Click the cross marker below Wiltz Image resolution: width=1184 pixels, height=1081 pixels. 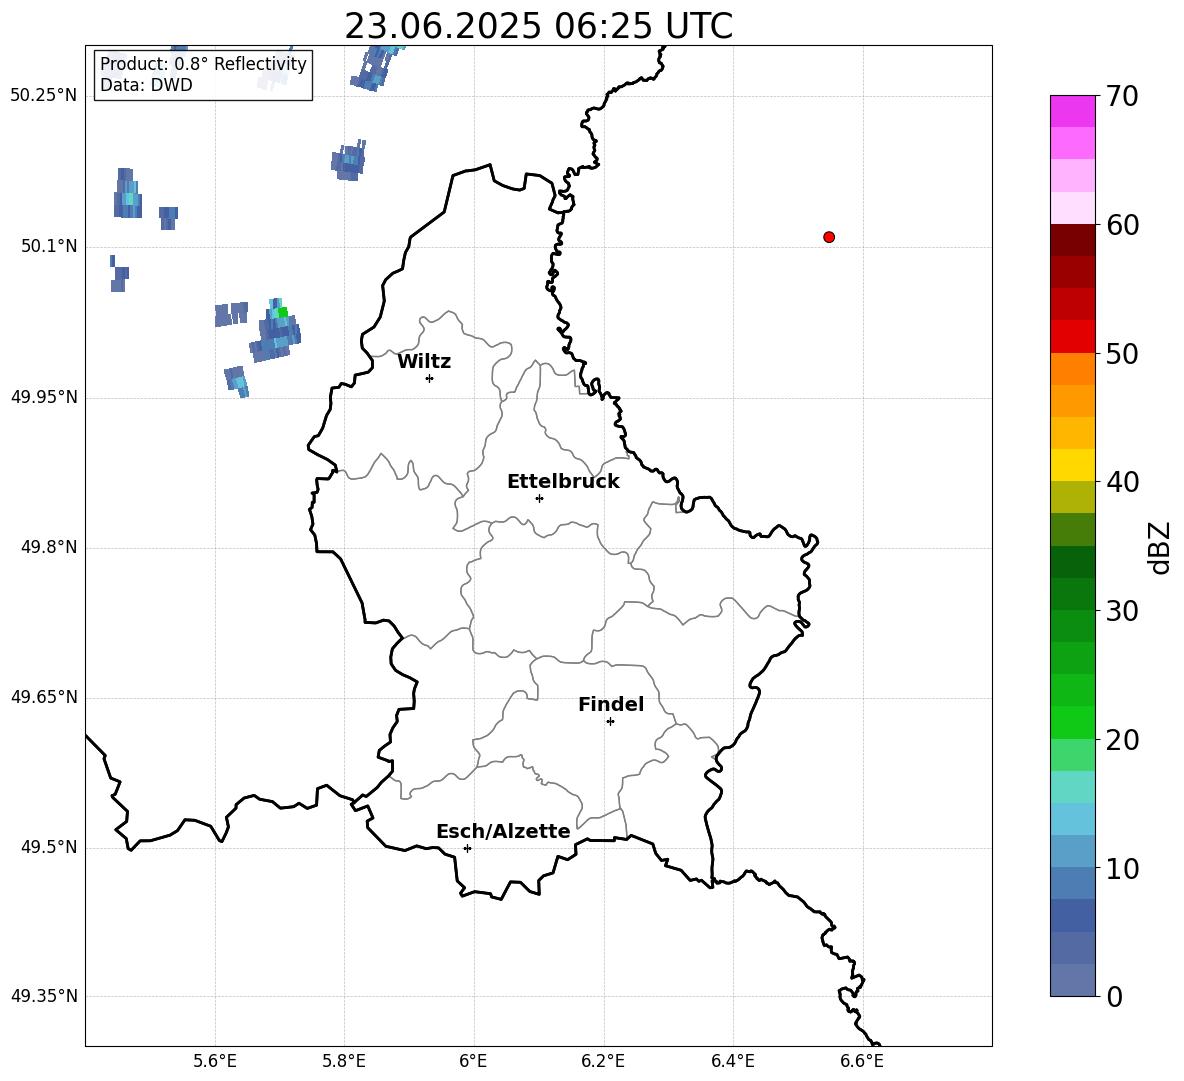430,378
